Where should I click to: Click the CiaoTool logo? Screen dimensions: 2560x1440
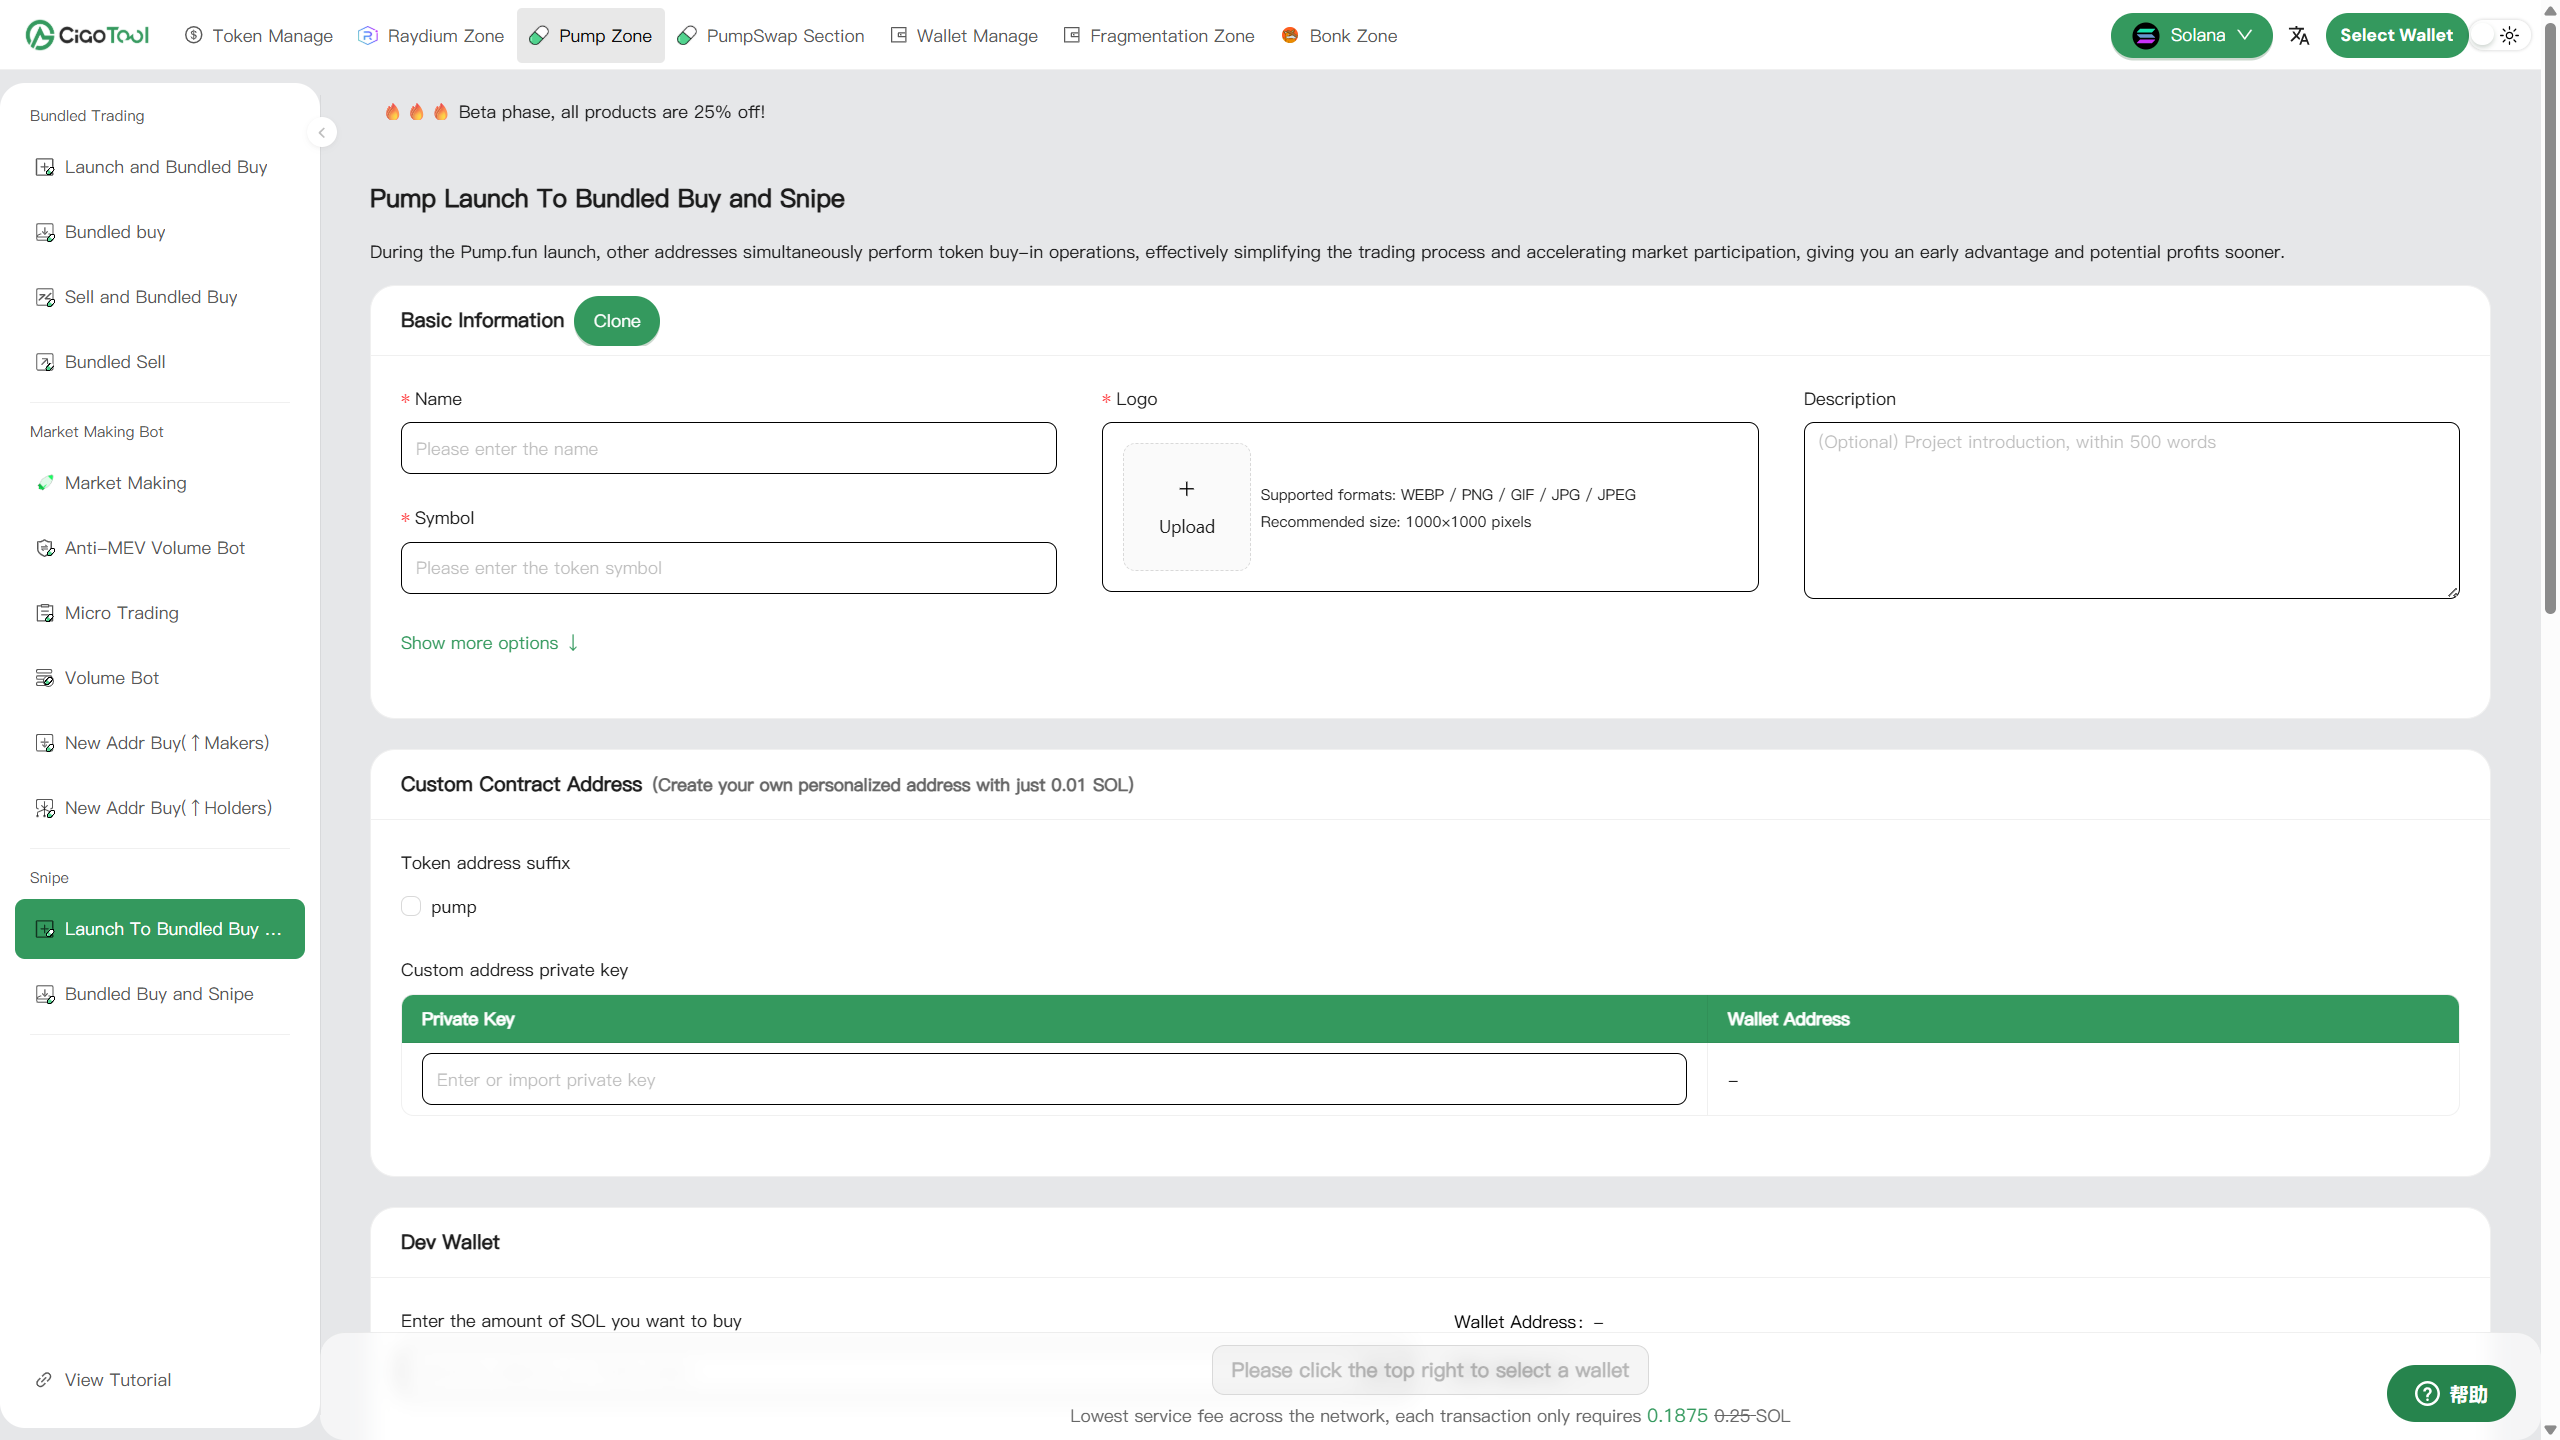tap(87, 35)
